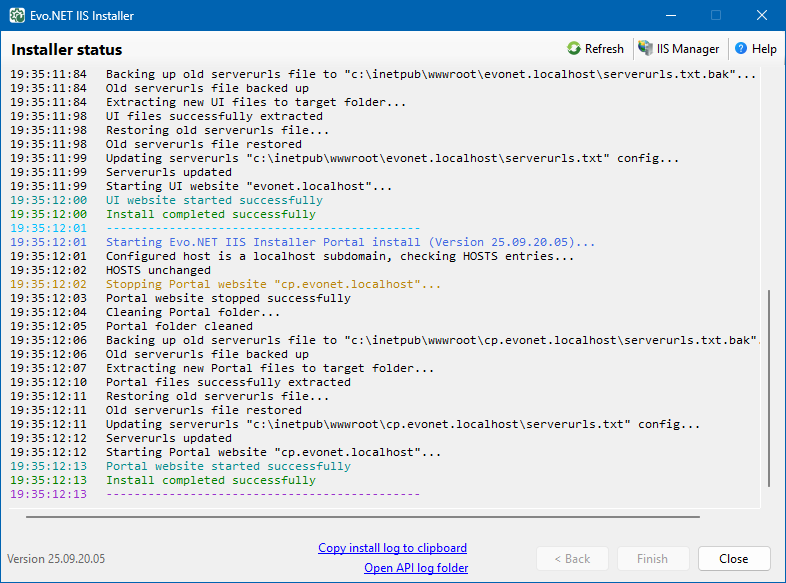Click the vertical scrollbar thumb of the log

point(769,390)
